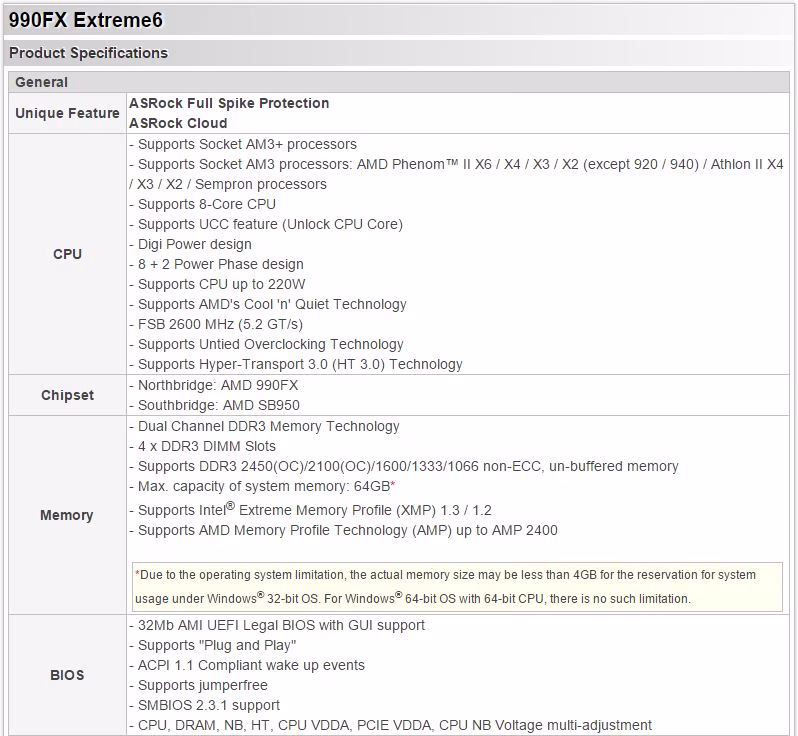Click '32Mb AMI UEFI Legal BIOS' line
798x736 pixels.
coord(277,626)
